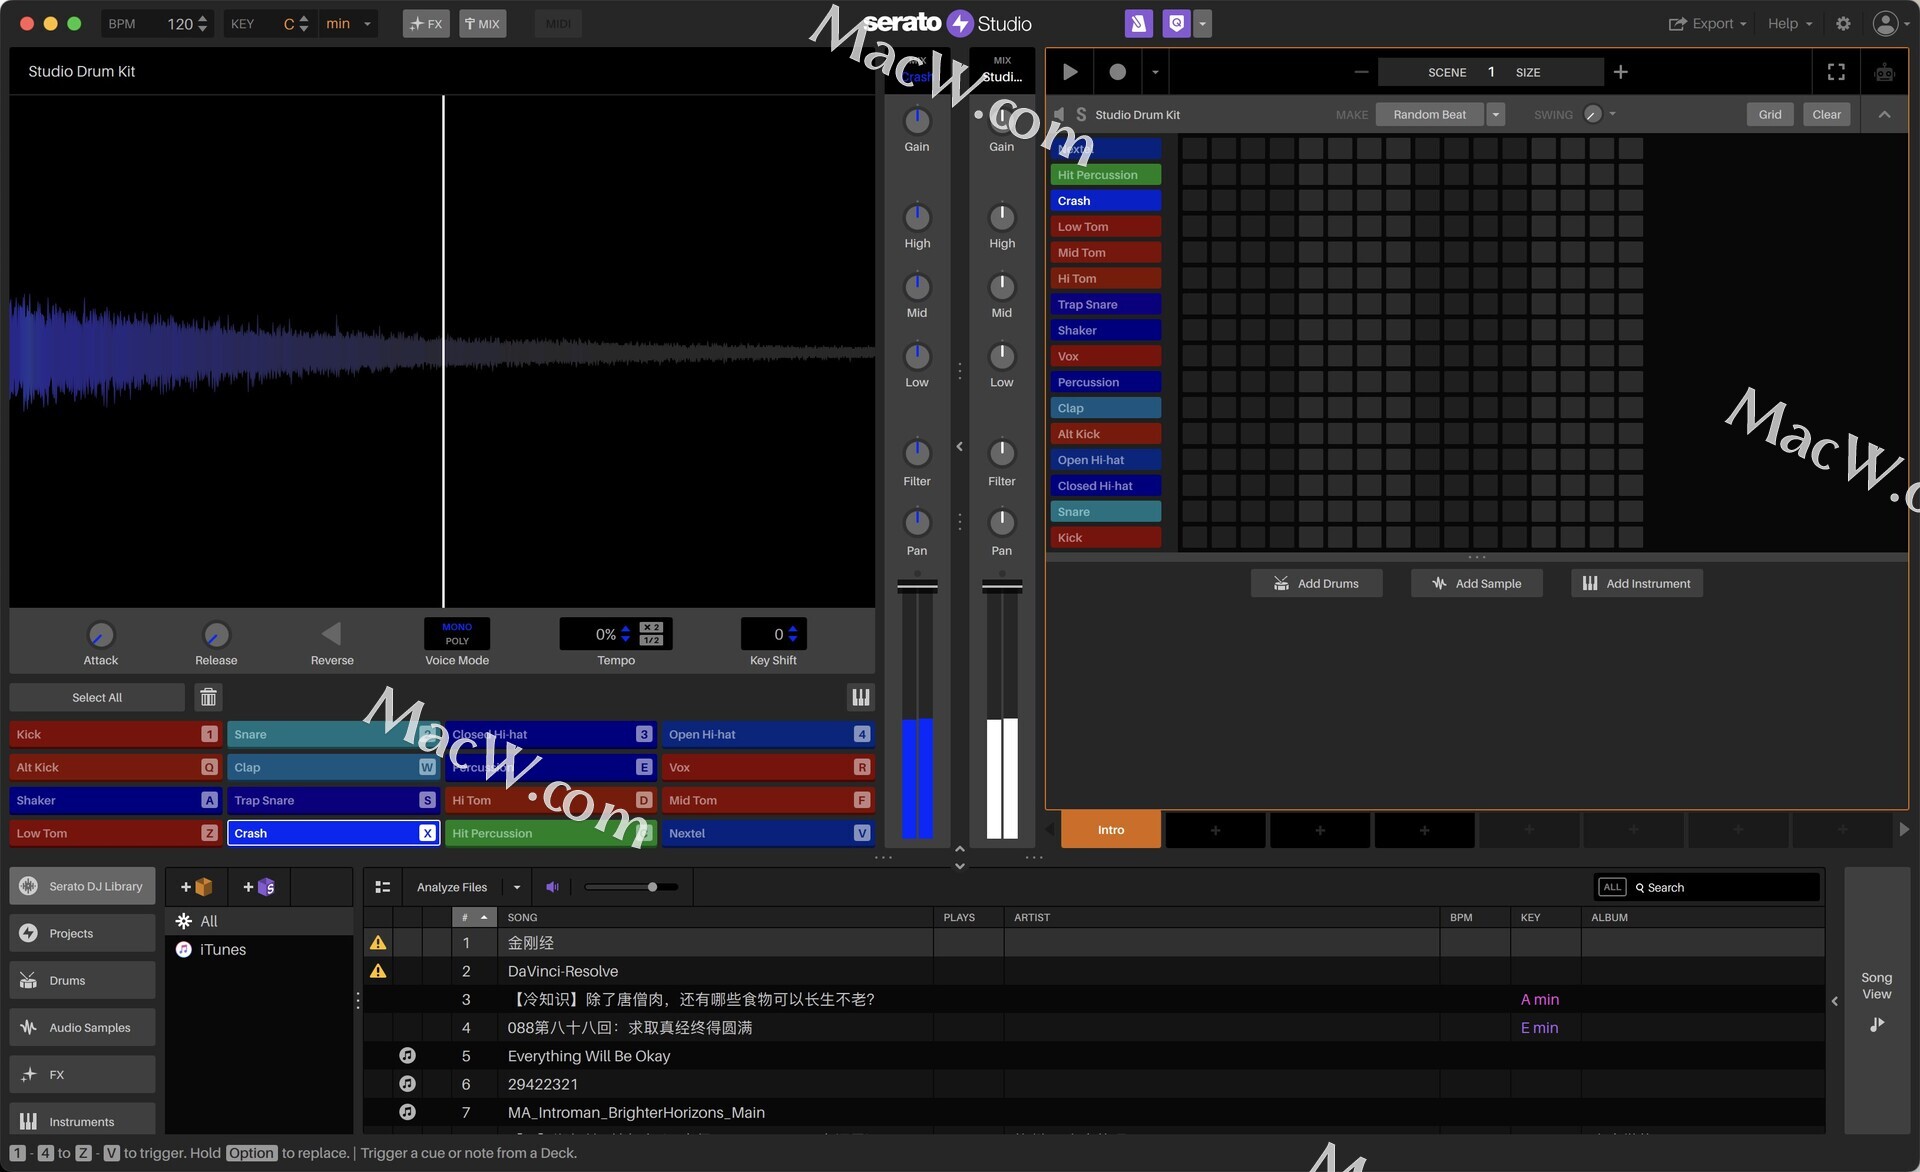
Task: Toggle the MIX panel button
Action: pyautogui.click(x=482, y=24)
